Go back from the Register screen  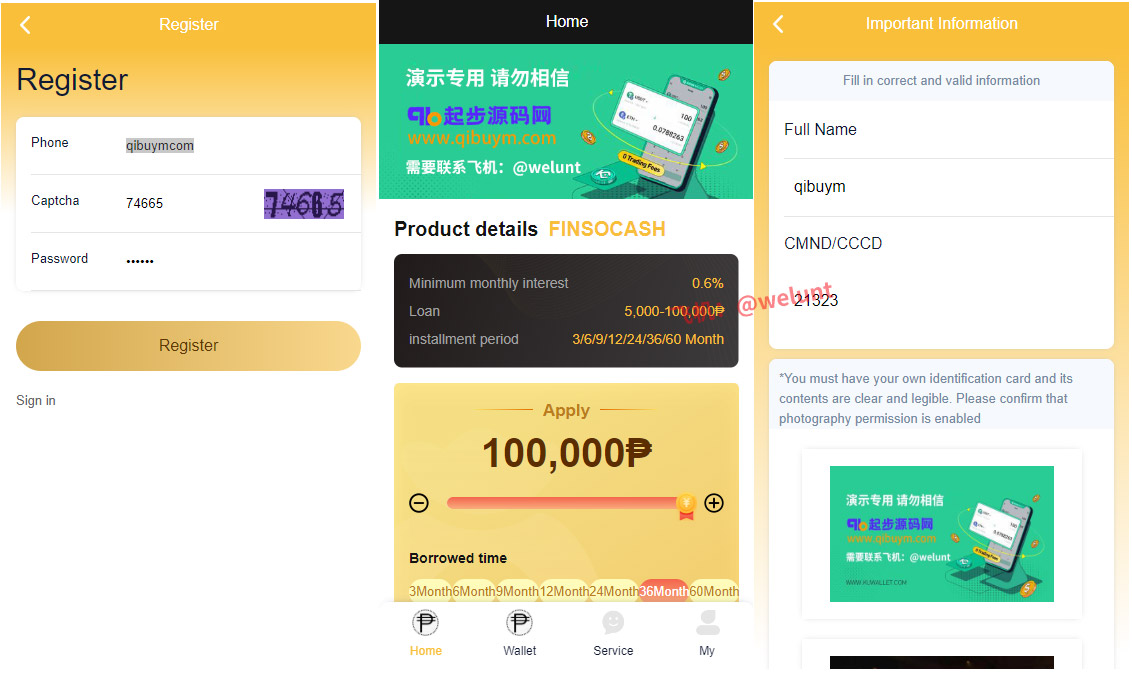[x=25, y=25]
